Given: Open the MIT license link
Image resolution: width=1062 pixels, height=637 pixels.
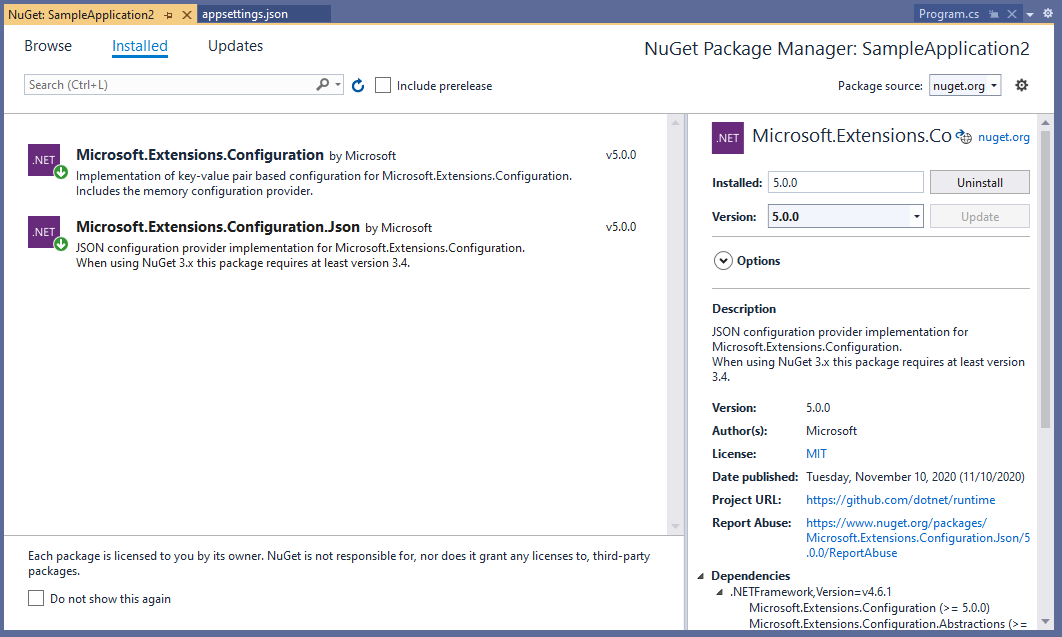Looking at the screenshot, I should click(816, 454).
